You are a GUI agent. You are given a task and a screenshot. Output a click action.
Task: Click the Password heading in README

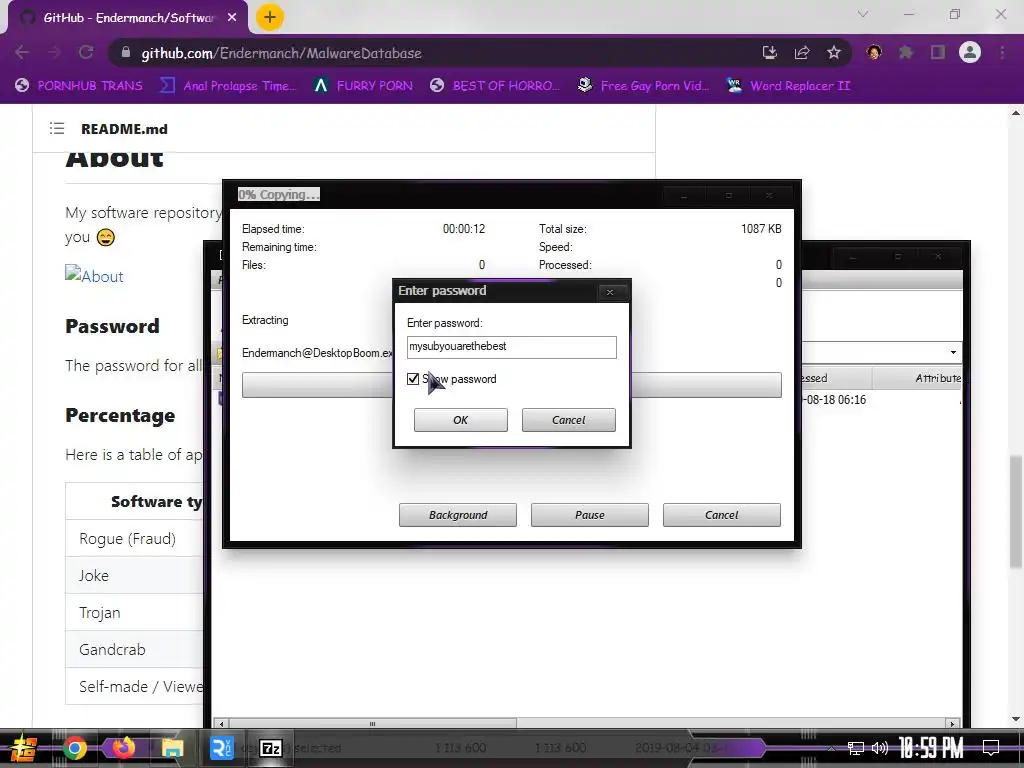(112, 326)
